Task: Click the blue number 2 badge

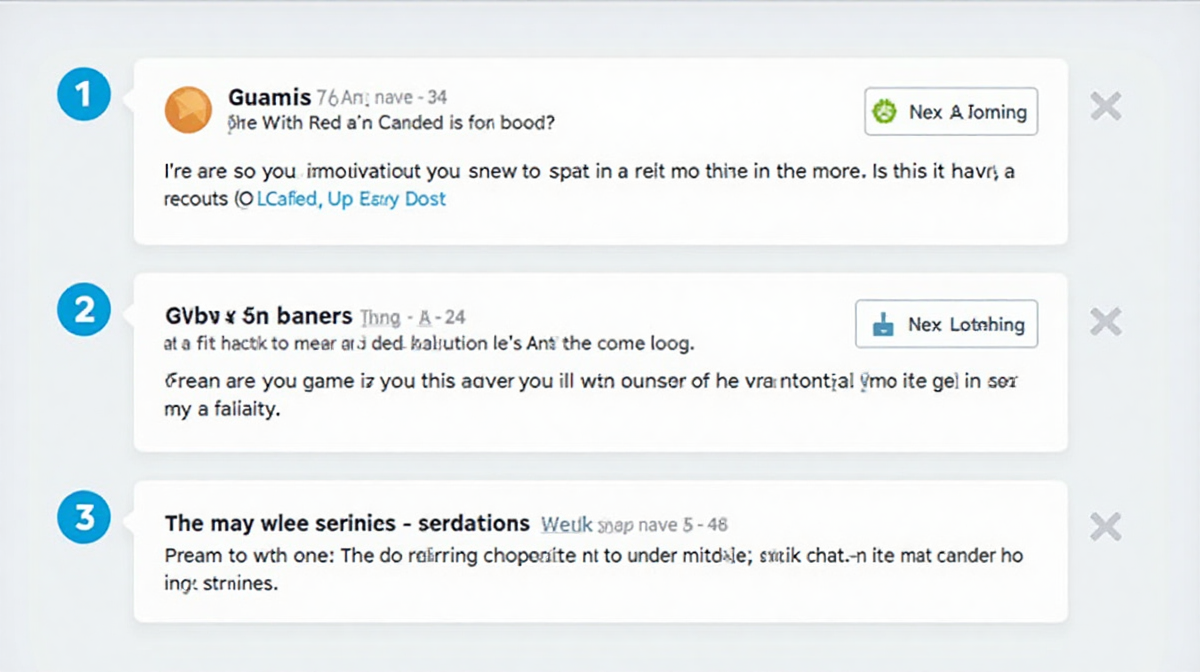Action: click(x=84, y=311)
